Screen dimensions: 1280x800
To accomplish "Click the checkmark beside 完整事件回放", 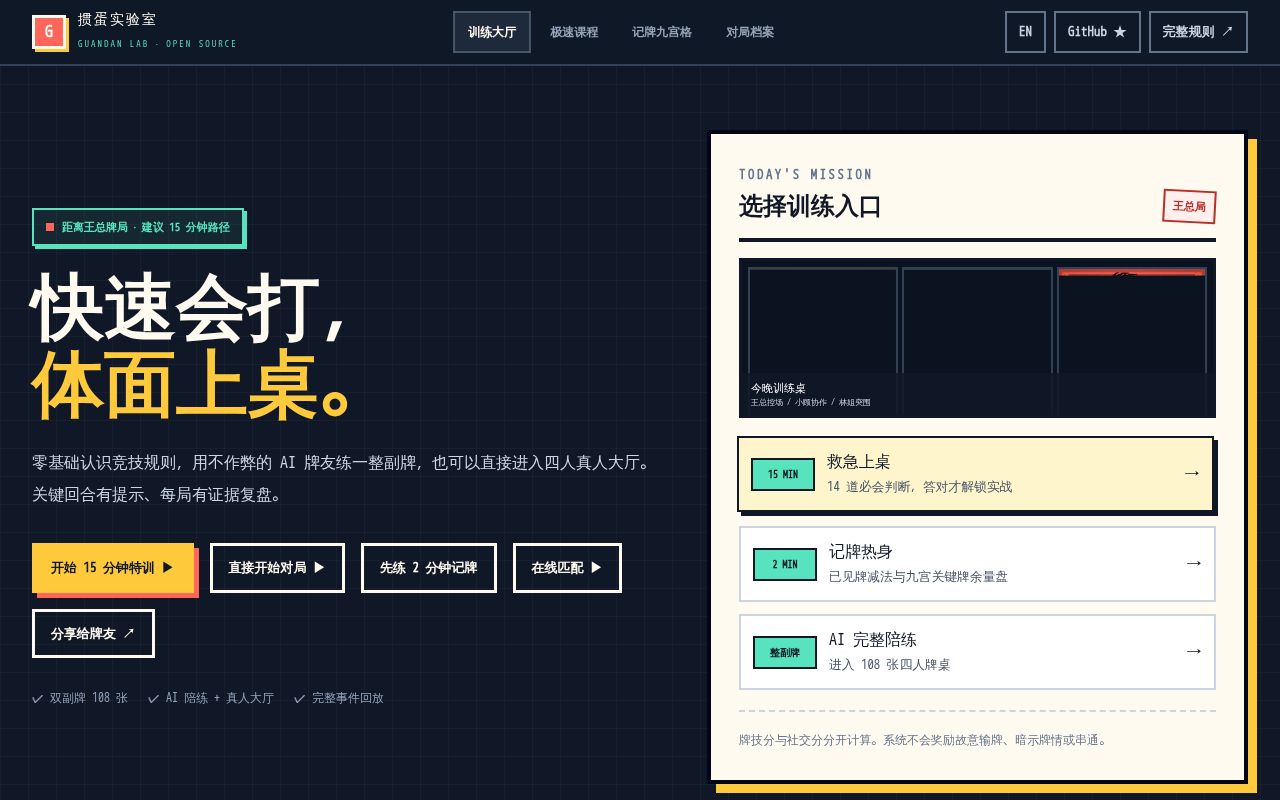I will 299,698.
